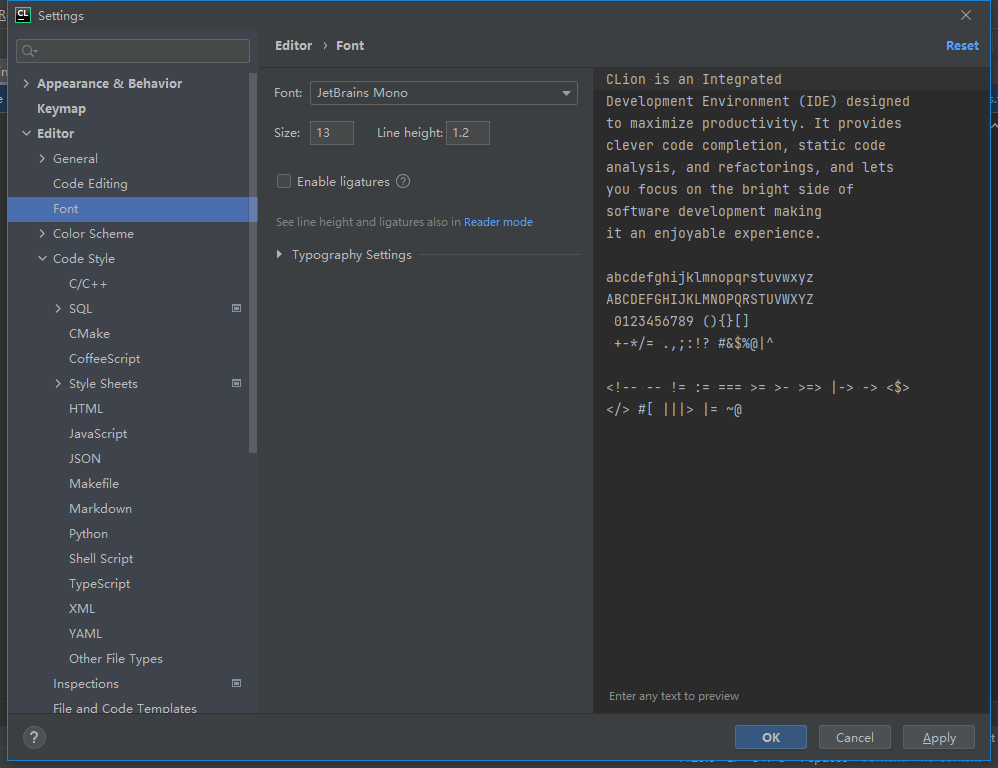Select Shell Script code style
998x768 pixels.
[x=101, y=559]
